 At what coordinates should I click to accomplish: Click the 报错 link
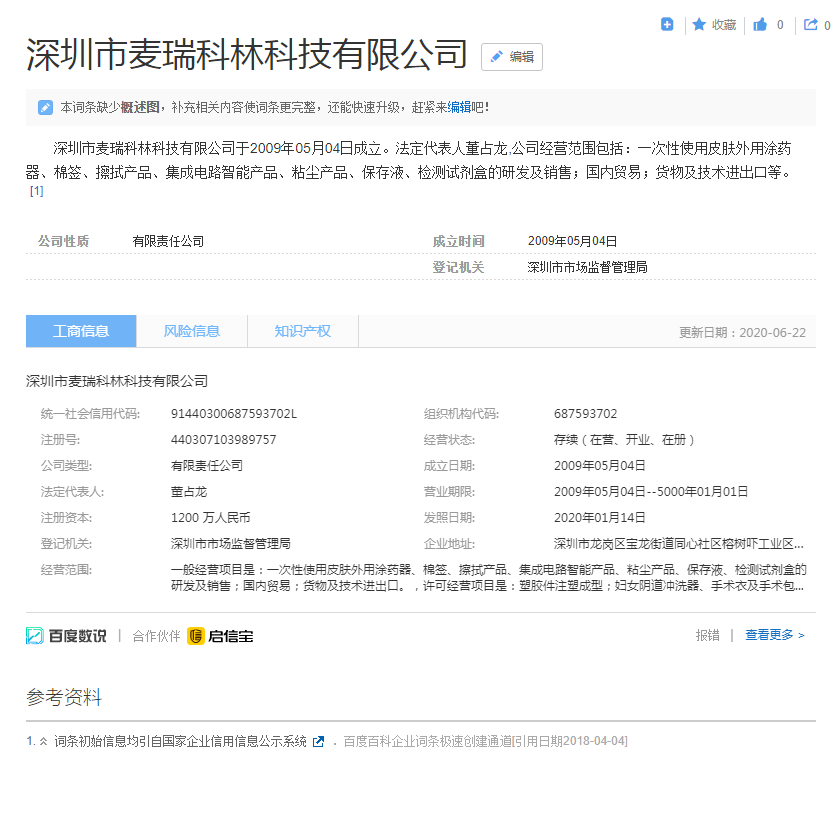tap(707, 635)
